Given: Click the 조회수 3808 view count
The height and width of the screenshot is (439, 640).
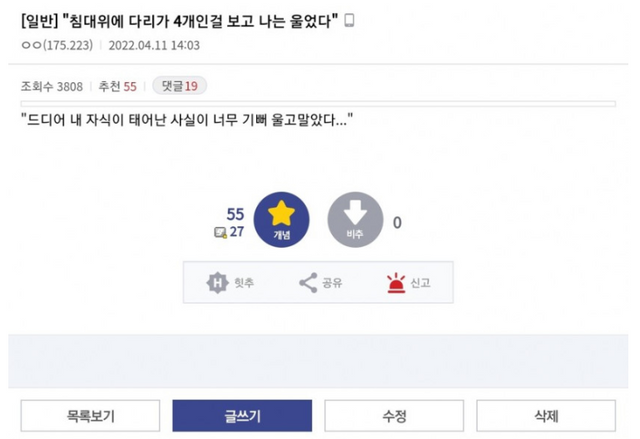Looking at the screenshot, I should click(51, 86).
